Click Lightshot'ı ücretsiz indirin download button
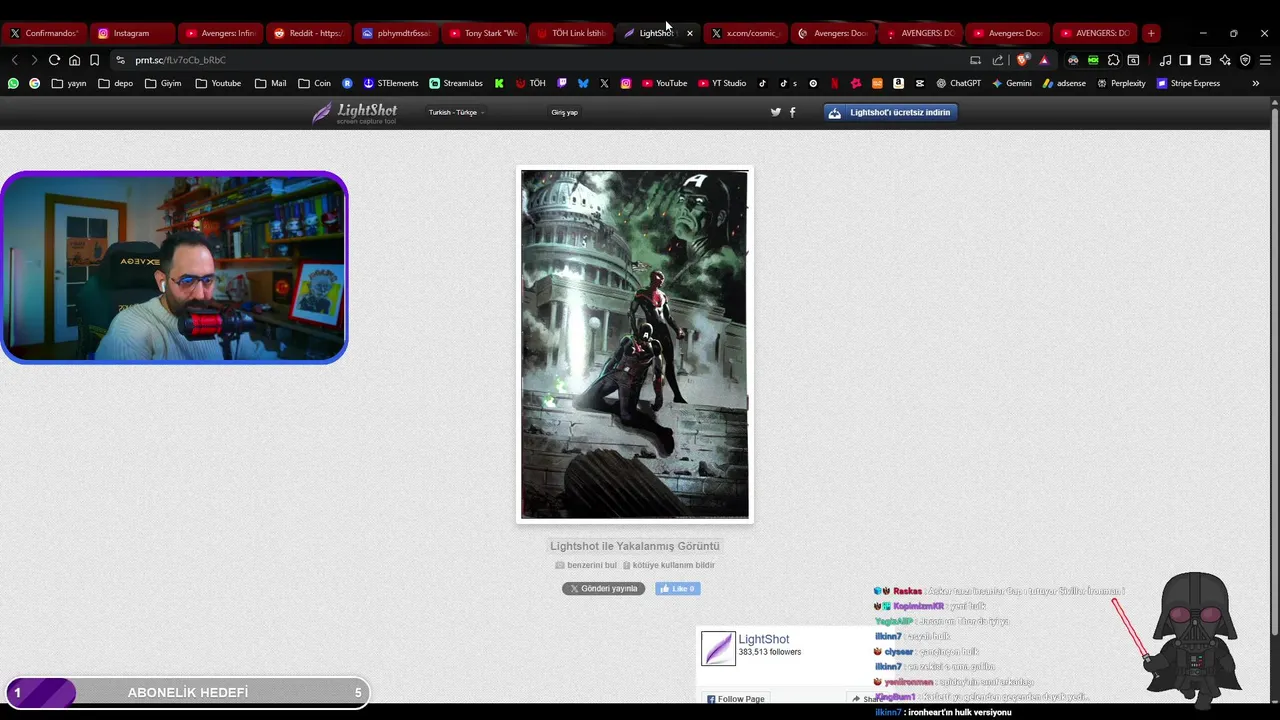1280x720 pixels. (x=892, y=112)
